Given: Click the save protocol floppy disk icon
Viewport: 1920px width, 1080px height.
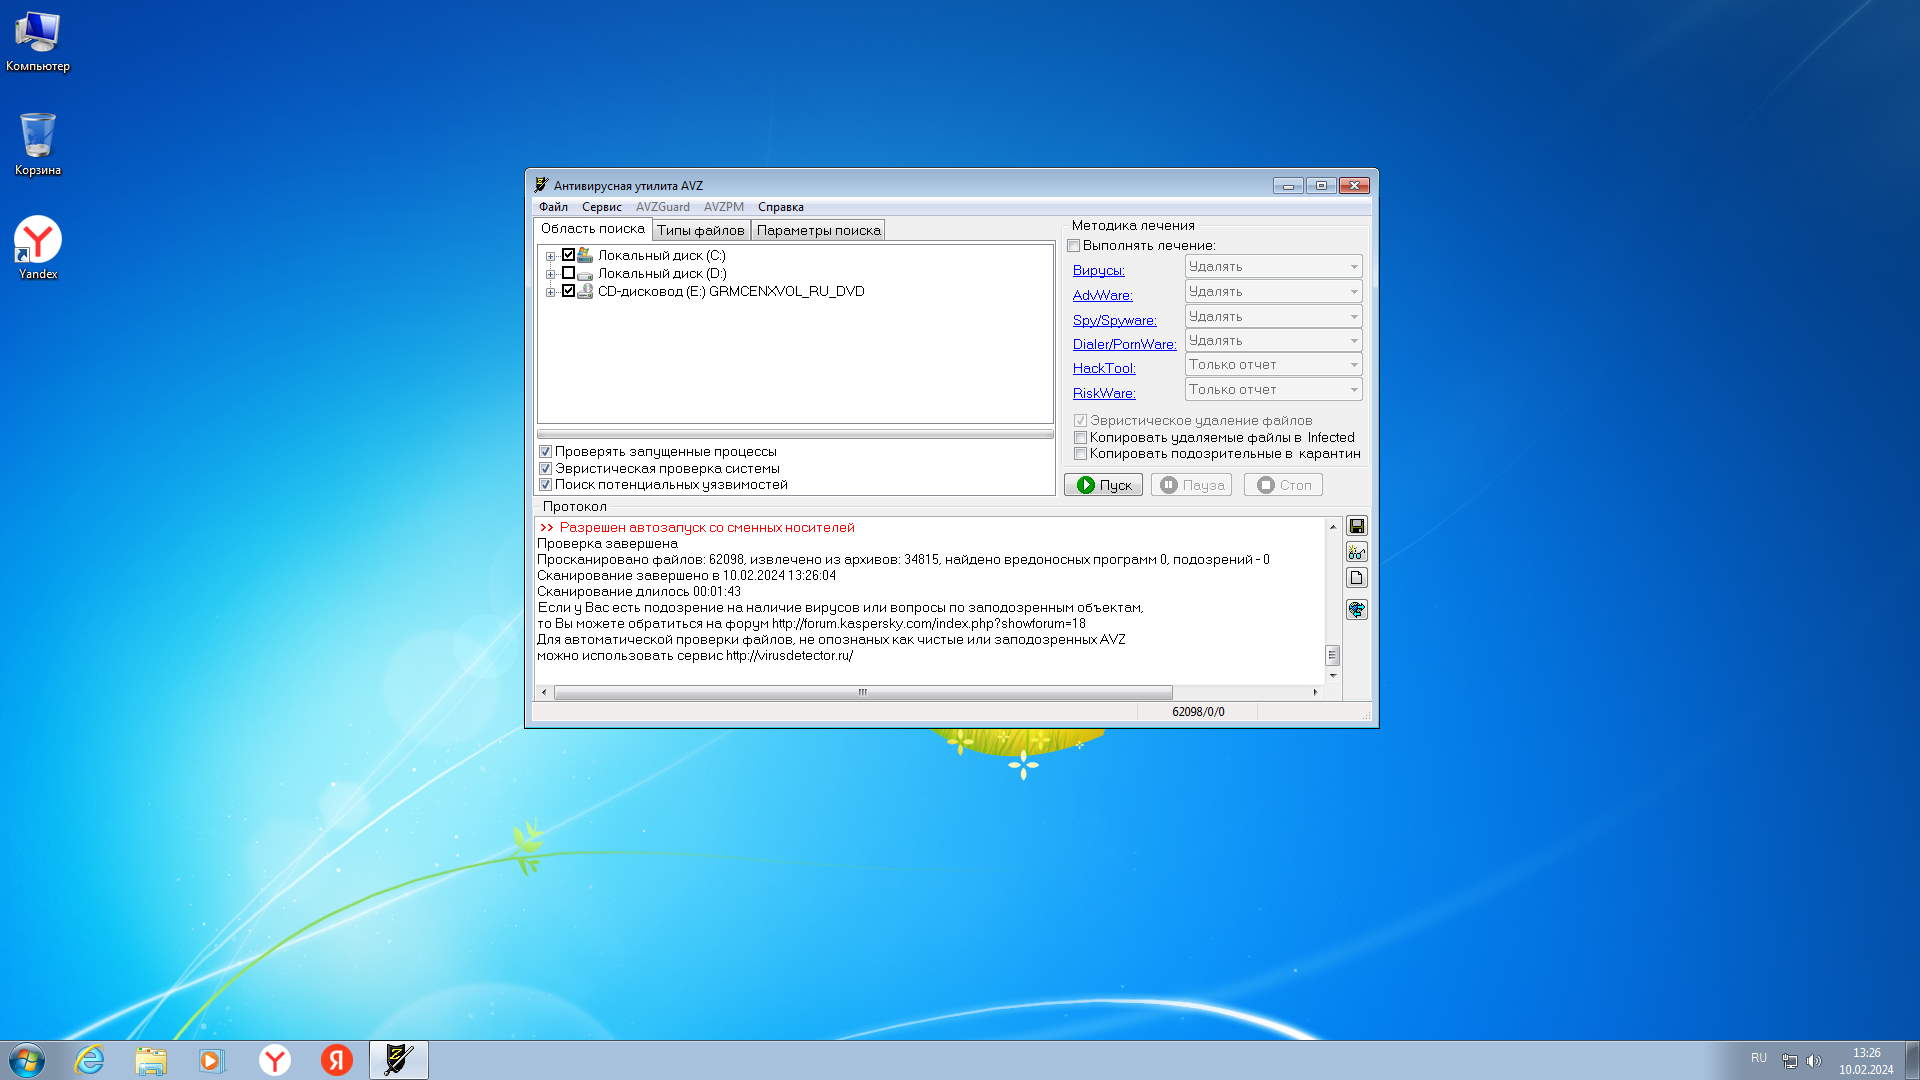Looking at the screenshot, I should (1356, 526).
